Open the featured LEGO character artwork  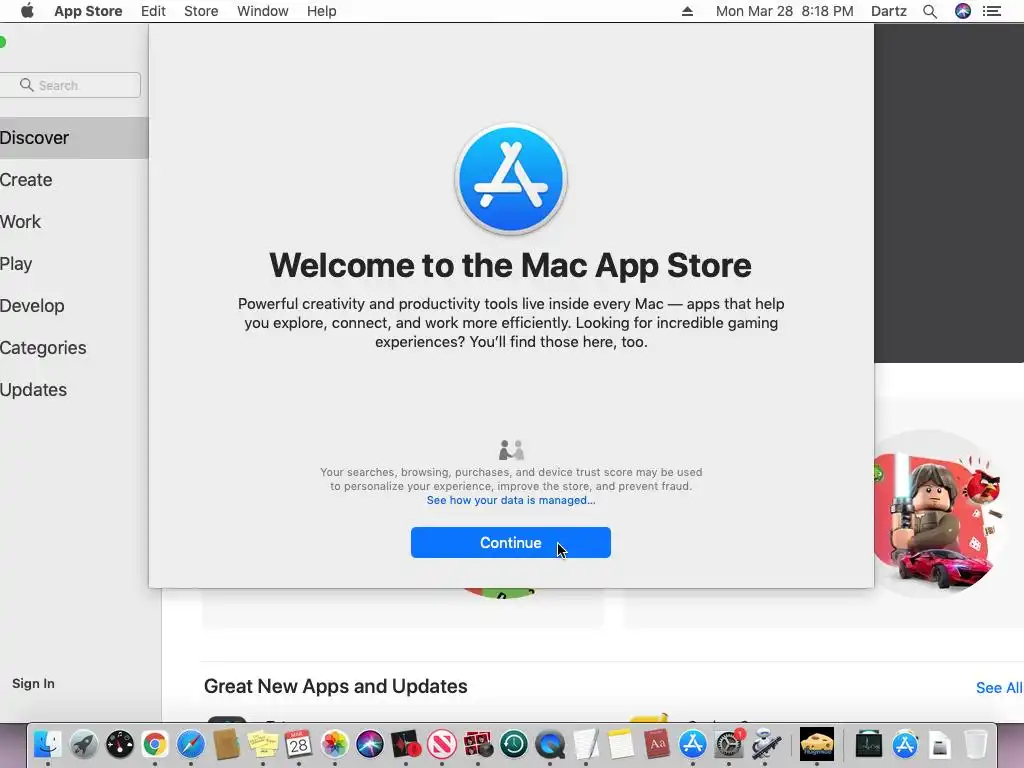pyautogui.click(x=935, y=513)
